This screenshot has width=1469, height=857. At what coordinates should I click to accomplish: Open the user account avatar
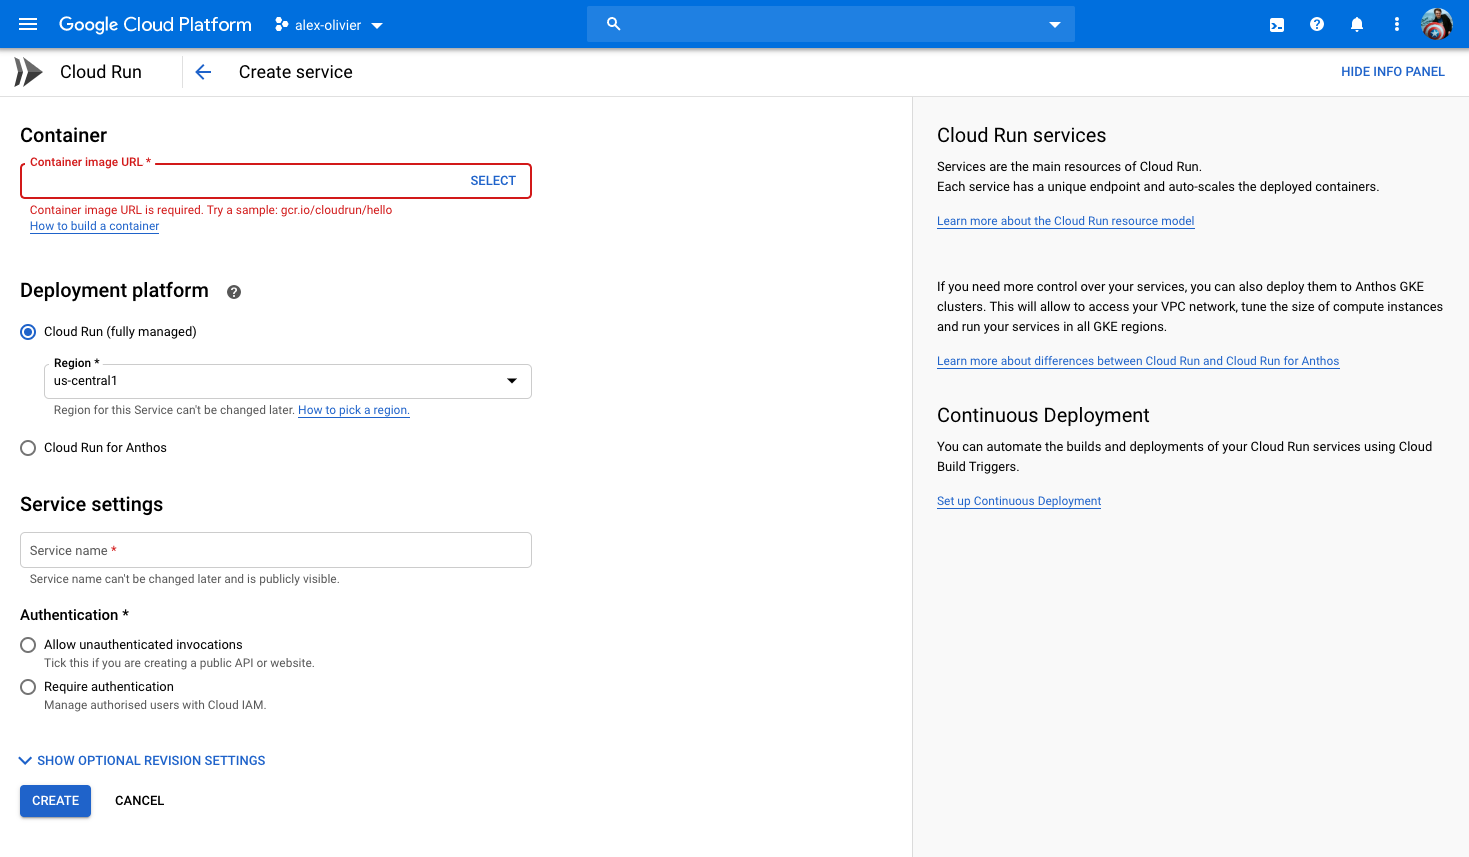[1437, 24]
